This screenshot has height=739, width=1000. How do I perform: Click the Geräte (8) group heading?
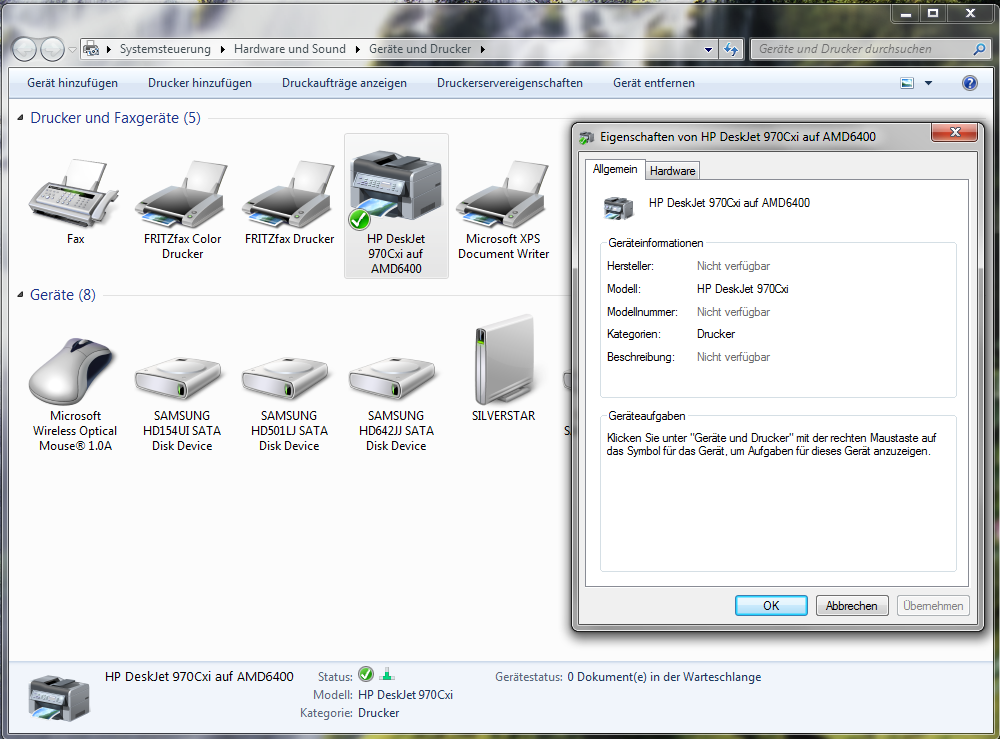[x=62, y=295]
